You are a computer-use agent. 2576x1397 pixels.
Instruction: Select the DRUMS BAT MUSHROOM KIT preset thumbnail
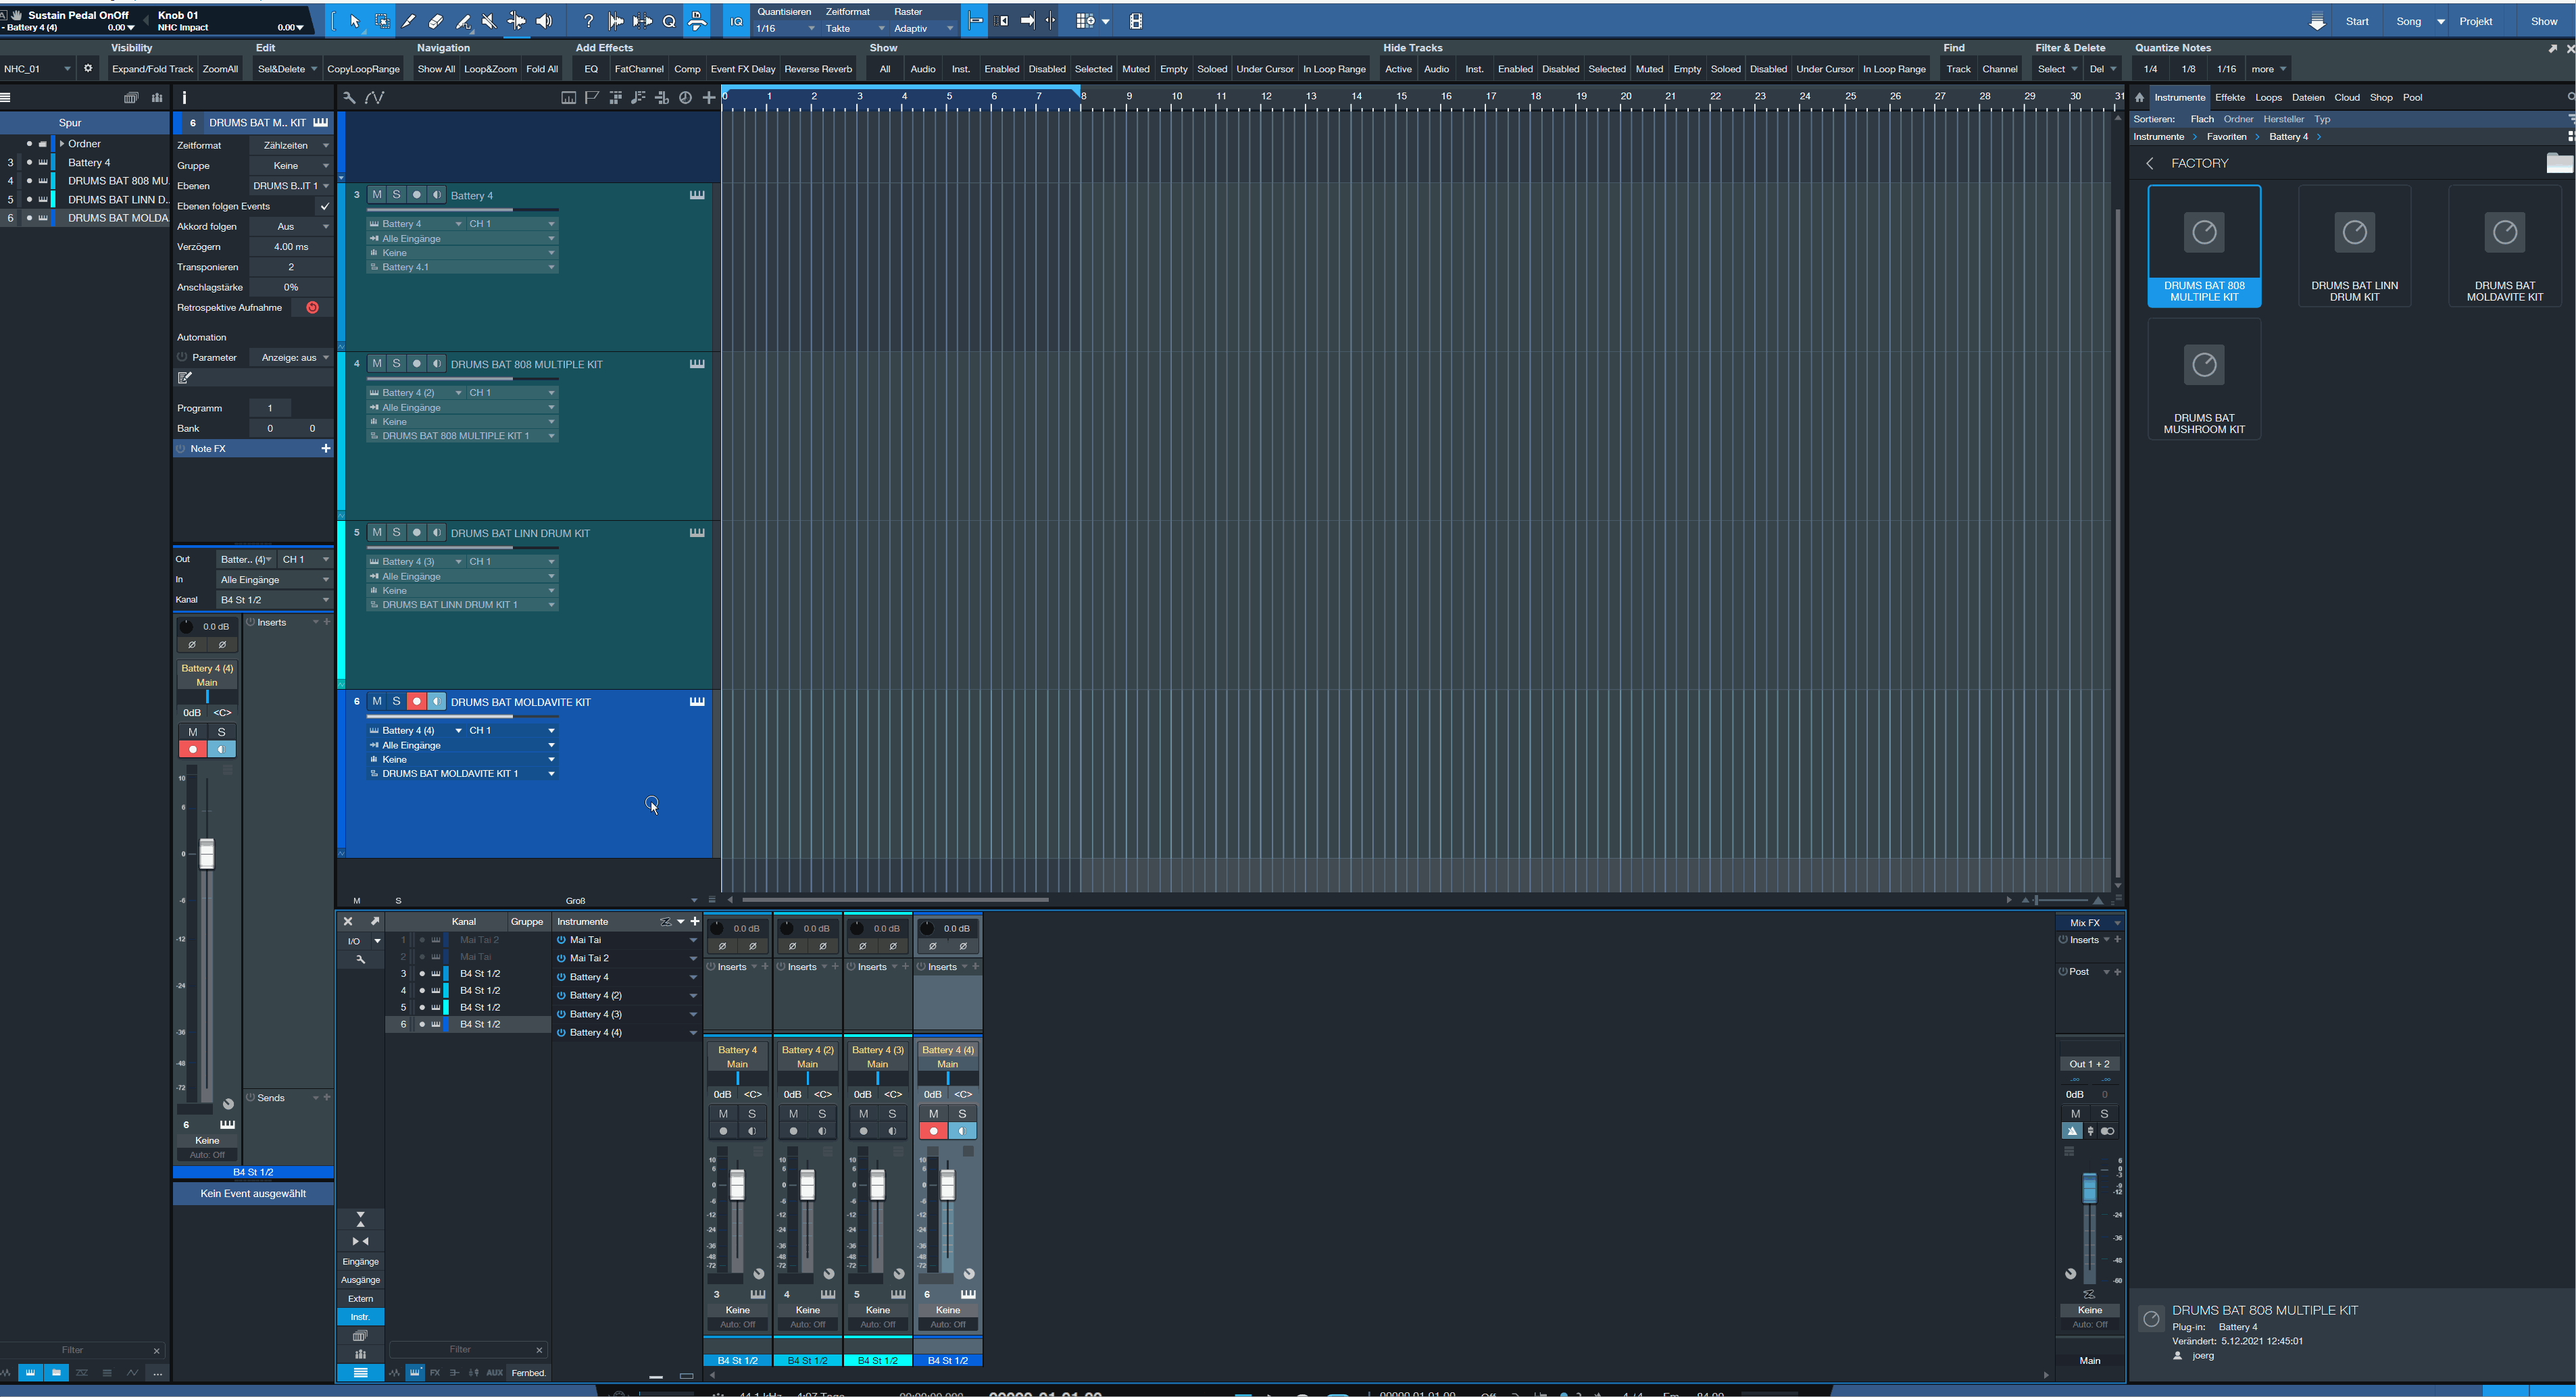point(2204,380)
